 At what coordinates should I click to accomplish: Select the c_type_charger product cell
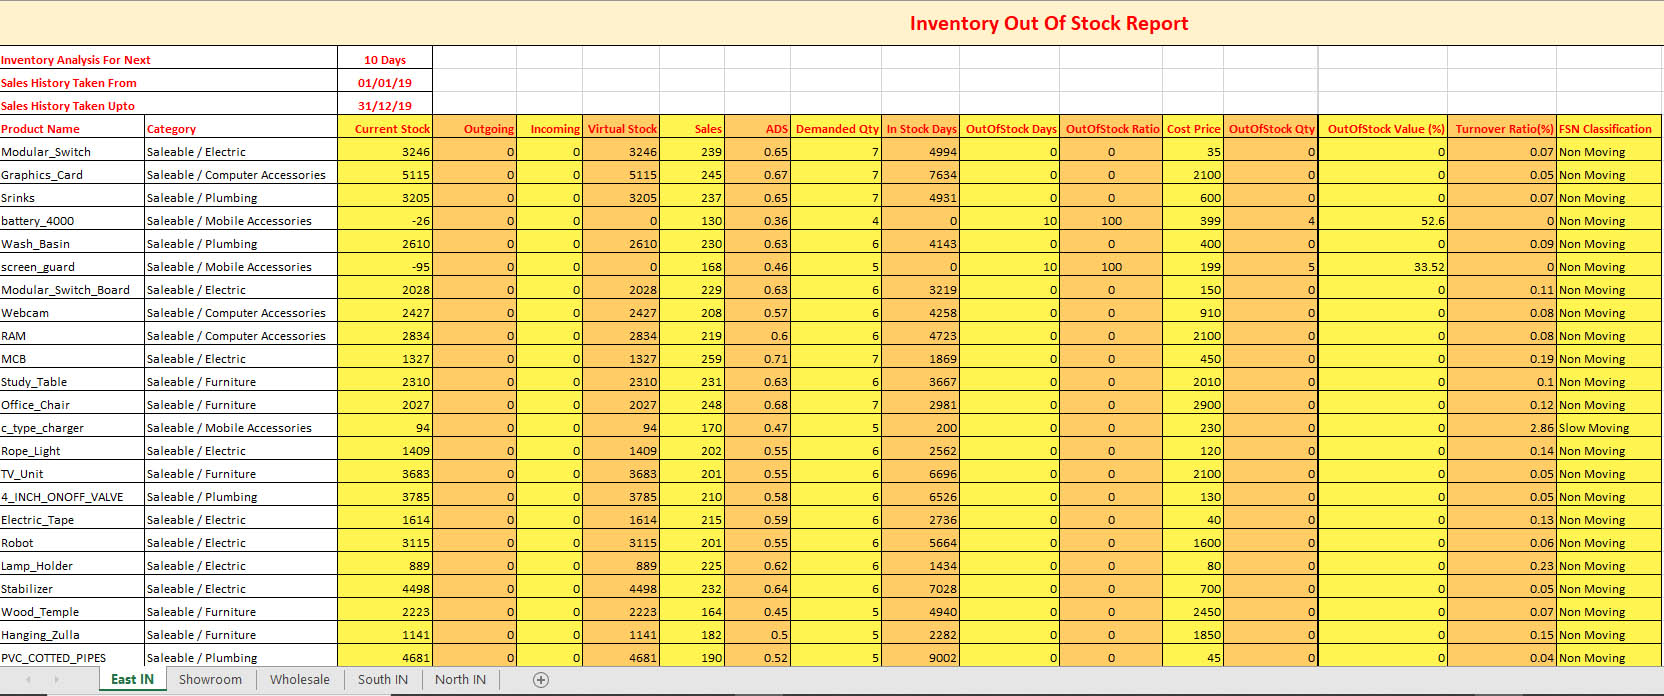[x=72, y=426]
